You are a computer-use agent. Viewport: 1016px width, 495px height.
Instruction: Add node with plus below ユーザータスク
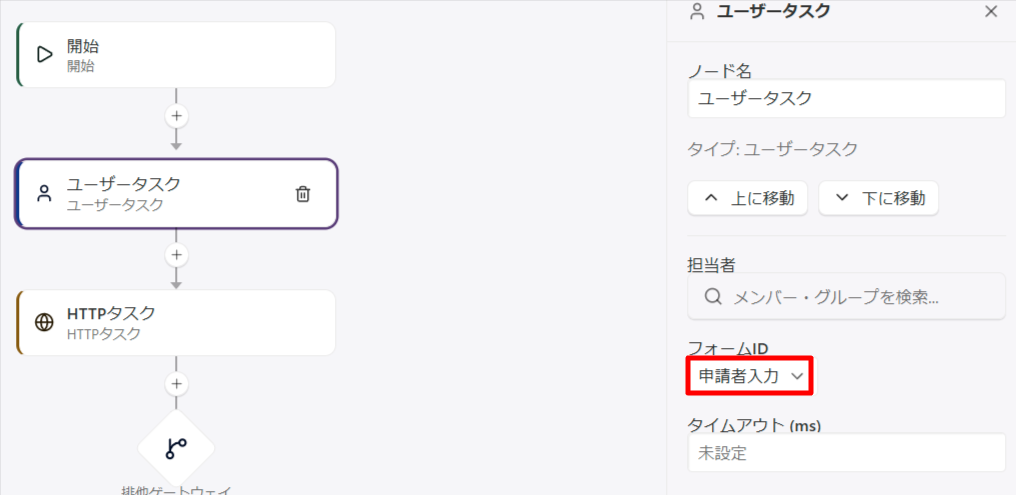(x=176, y=255)
